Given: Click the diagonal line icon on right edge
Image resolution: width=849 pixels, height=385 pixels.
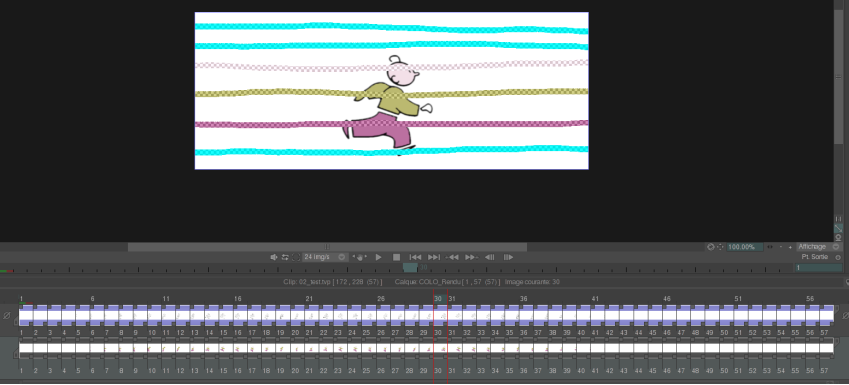Looking at the screenshot, I should 838,229.
